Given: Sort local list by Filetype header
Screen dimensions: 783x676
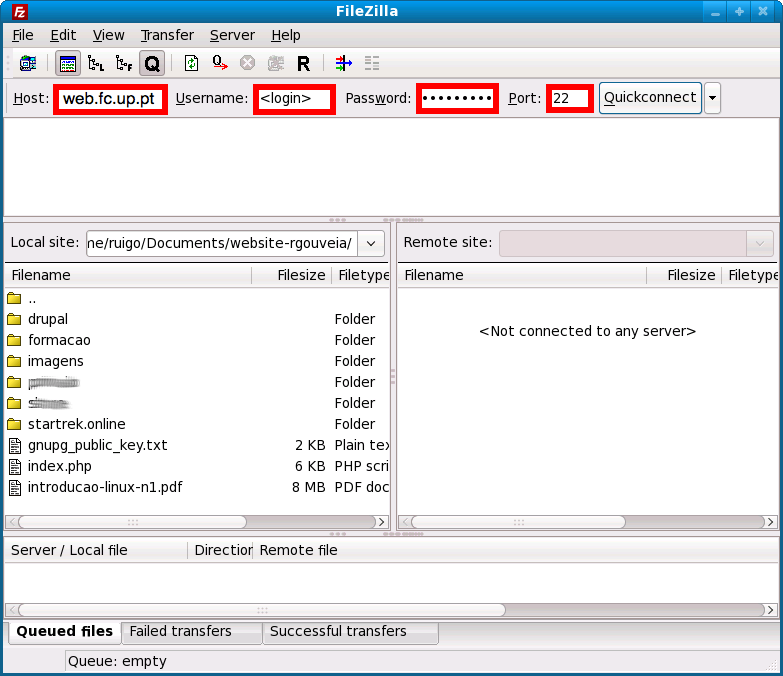Looking at the screenshot, I should (361, 275).
